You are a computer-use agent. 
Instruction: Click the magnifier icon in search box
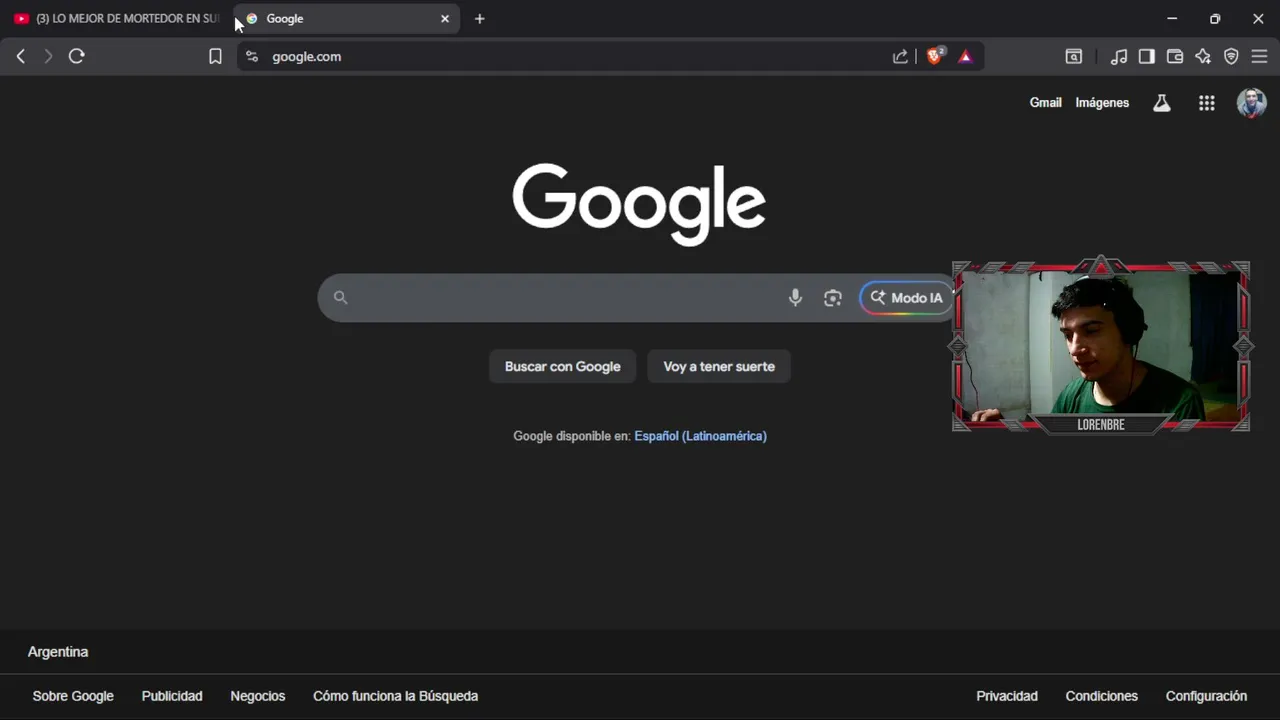tap(340, 298)
